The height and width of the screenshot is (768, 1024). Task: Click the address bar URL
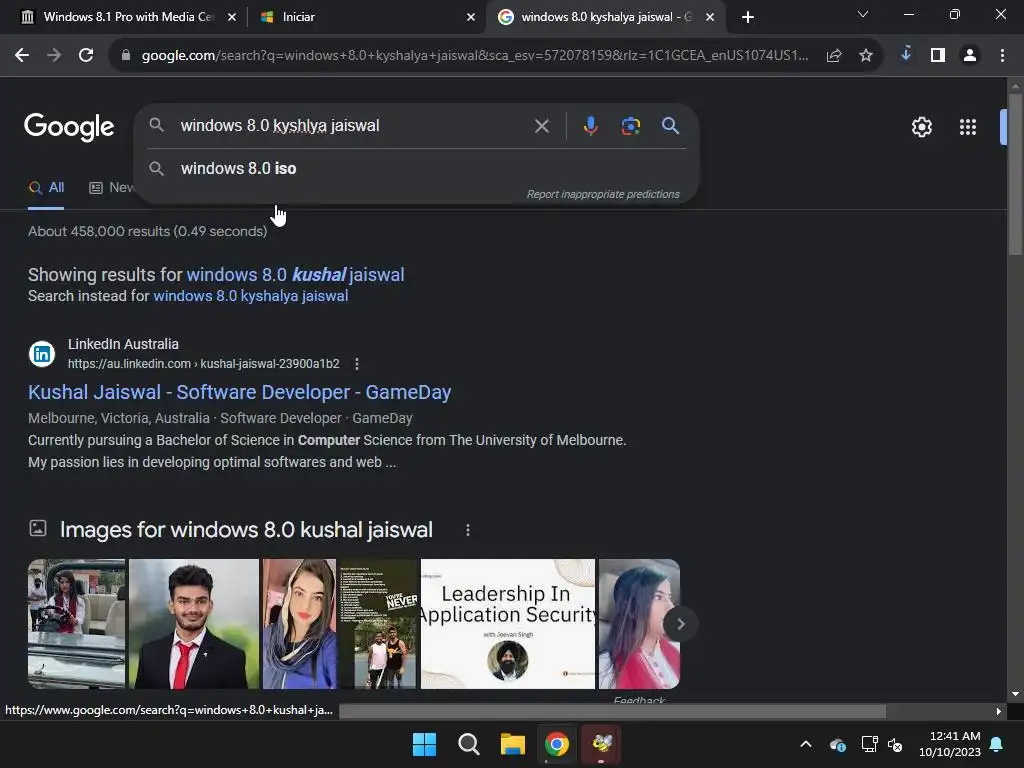click(x=475, y=56)
